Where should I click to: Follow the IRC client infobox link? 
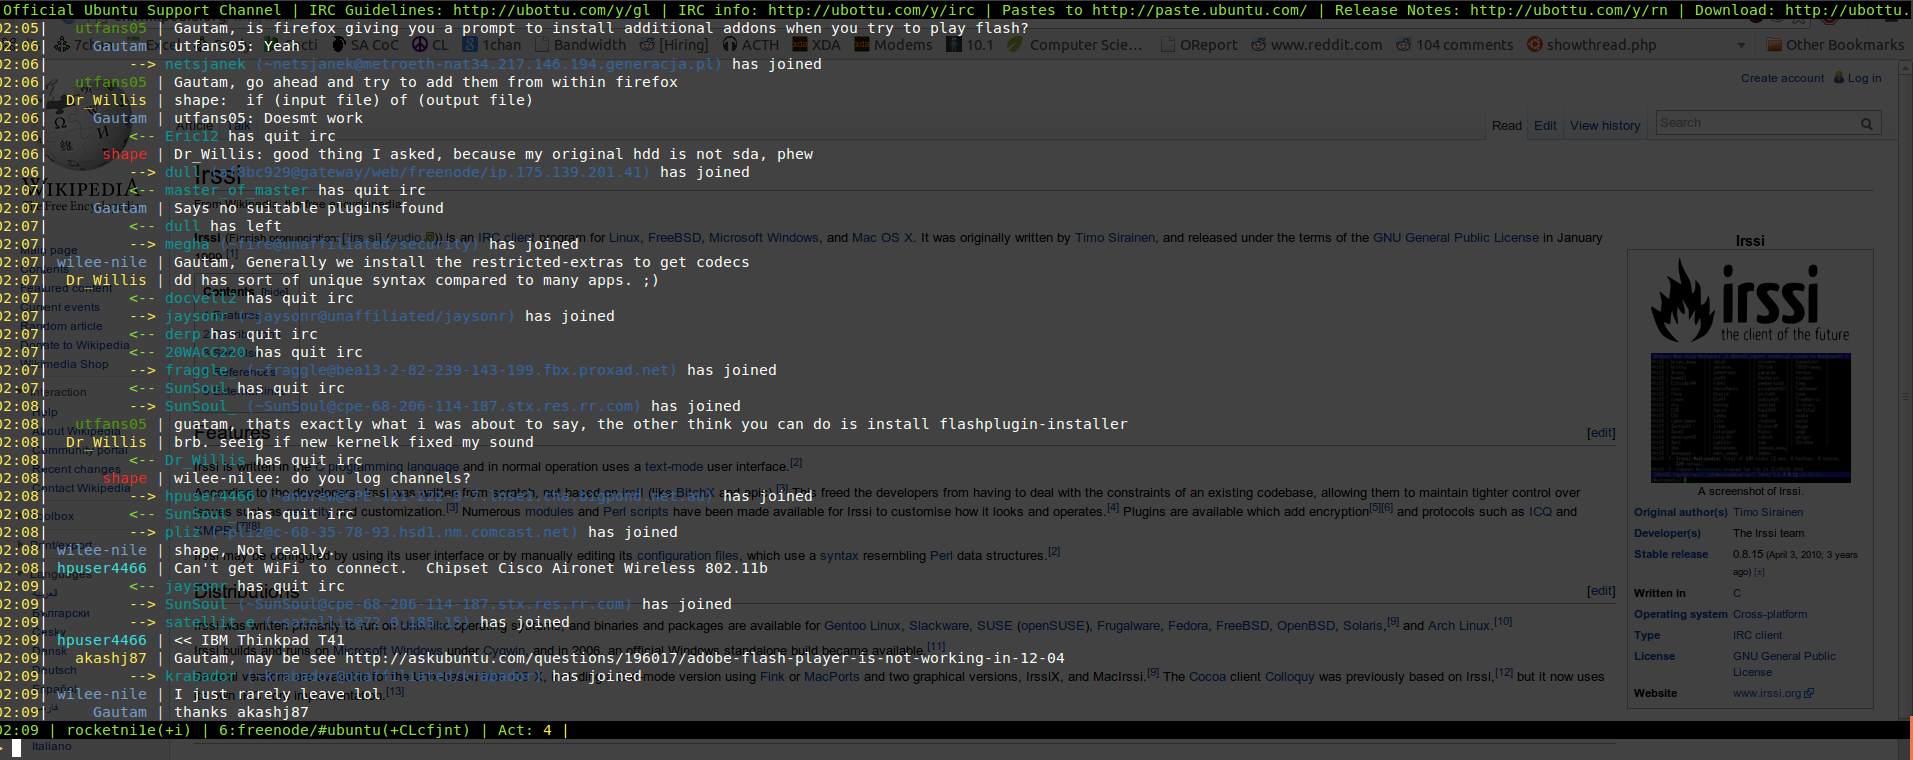coord(1757,635)
